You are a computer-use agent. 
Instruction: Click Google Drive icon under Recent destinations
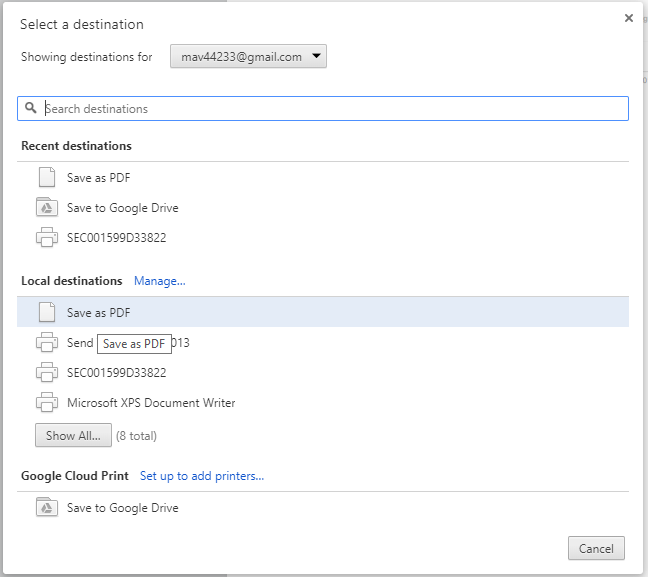(x=46, y=208)
